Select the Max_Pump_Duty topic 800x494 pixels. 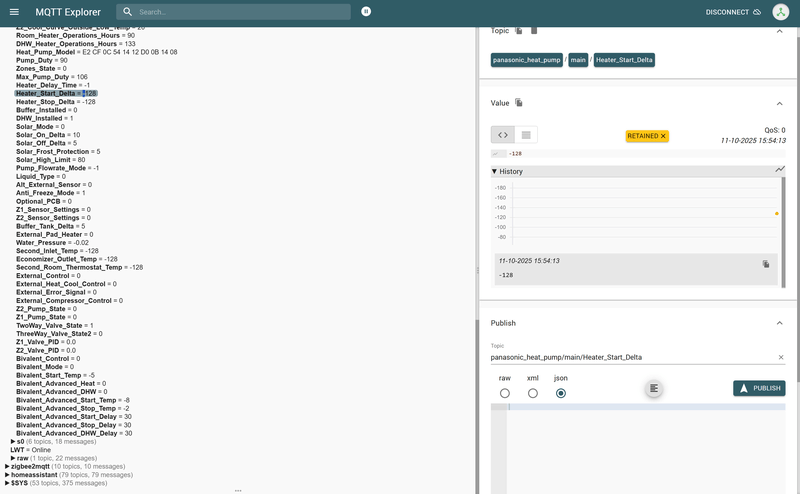coord(52,77)
